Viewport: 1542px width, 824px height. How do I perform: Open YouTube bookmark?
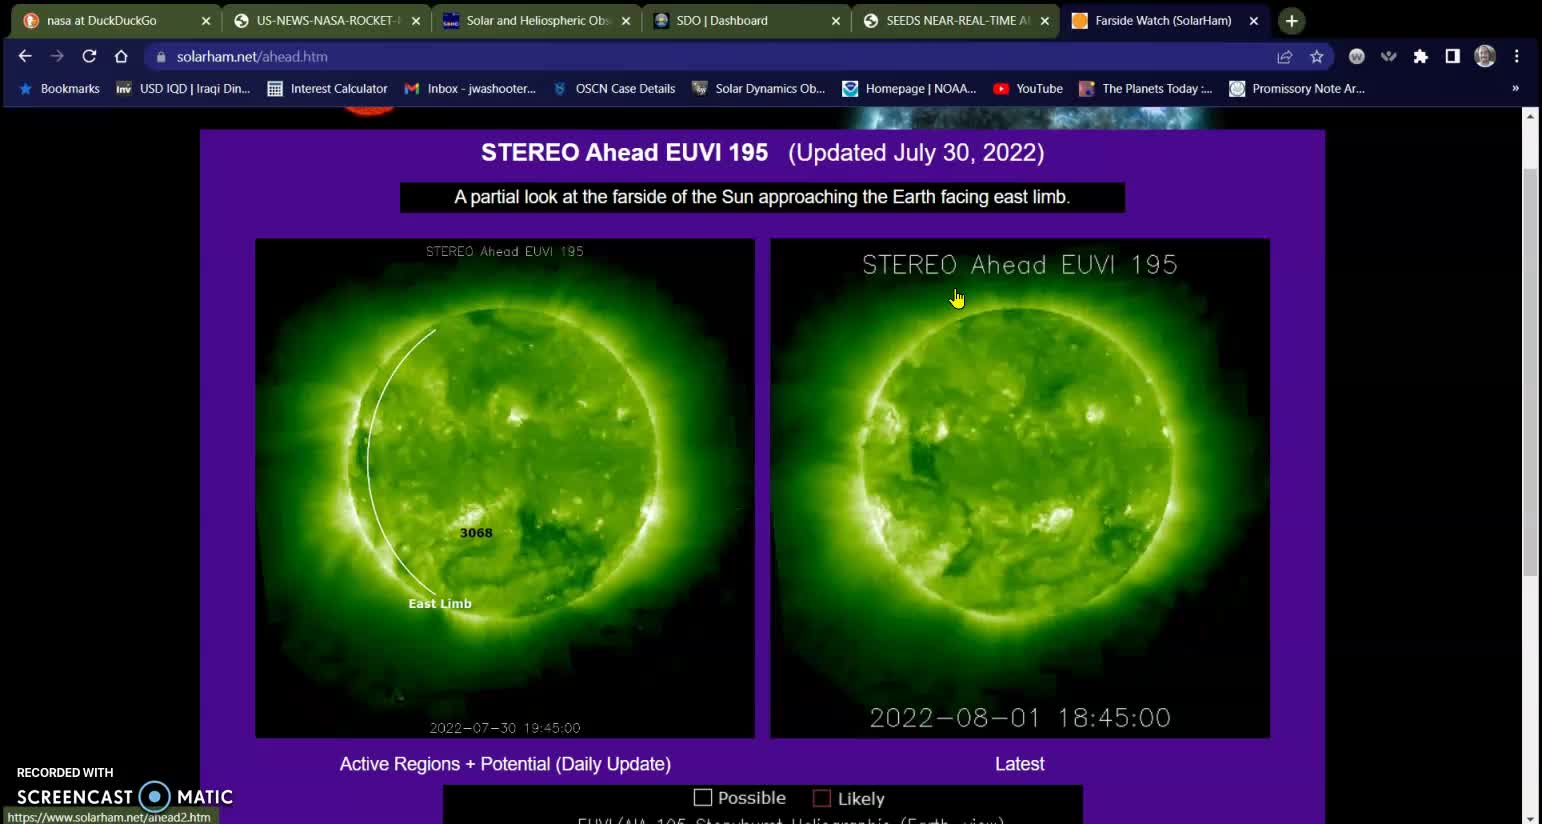(x=1027, y=89)
